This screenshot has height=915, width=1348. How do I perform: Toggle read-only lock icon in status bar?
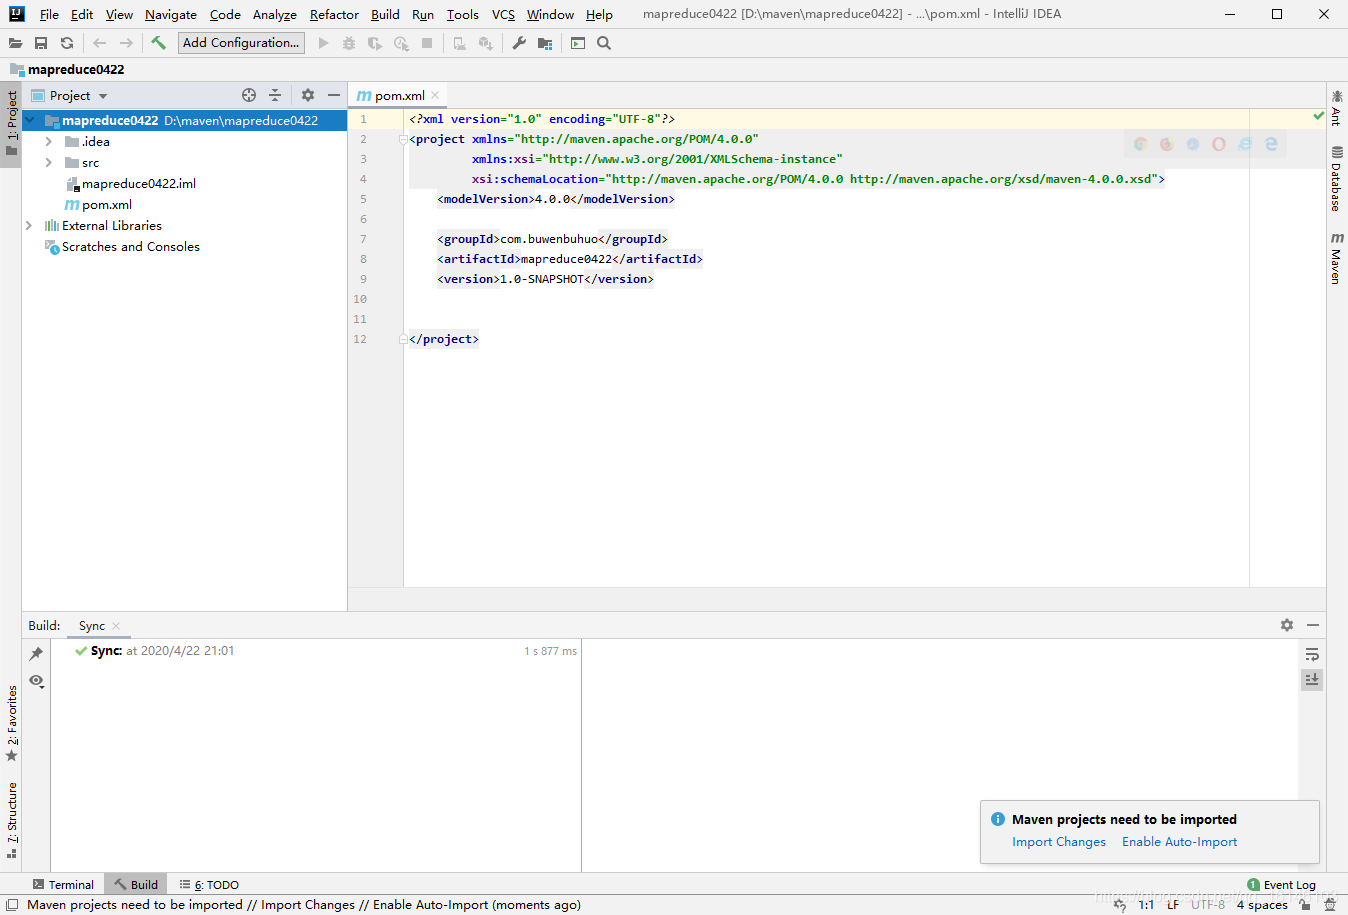(x=1305, y=905)
